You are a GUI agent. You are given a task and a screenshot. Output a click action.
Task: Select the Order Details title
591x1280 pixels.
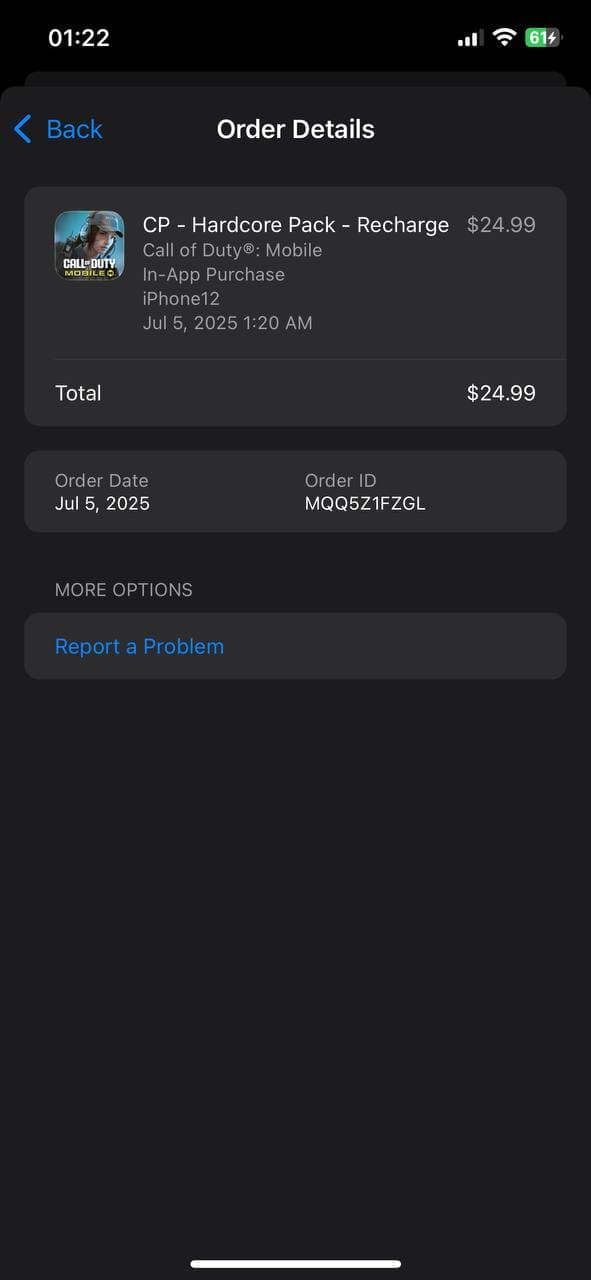click(296, 129)
